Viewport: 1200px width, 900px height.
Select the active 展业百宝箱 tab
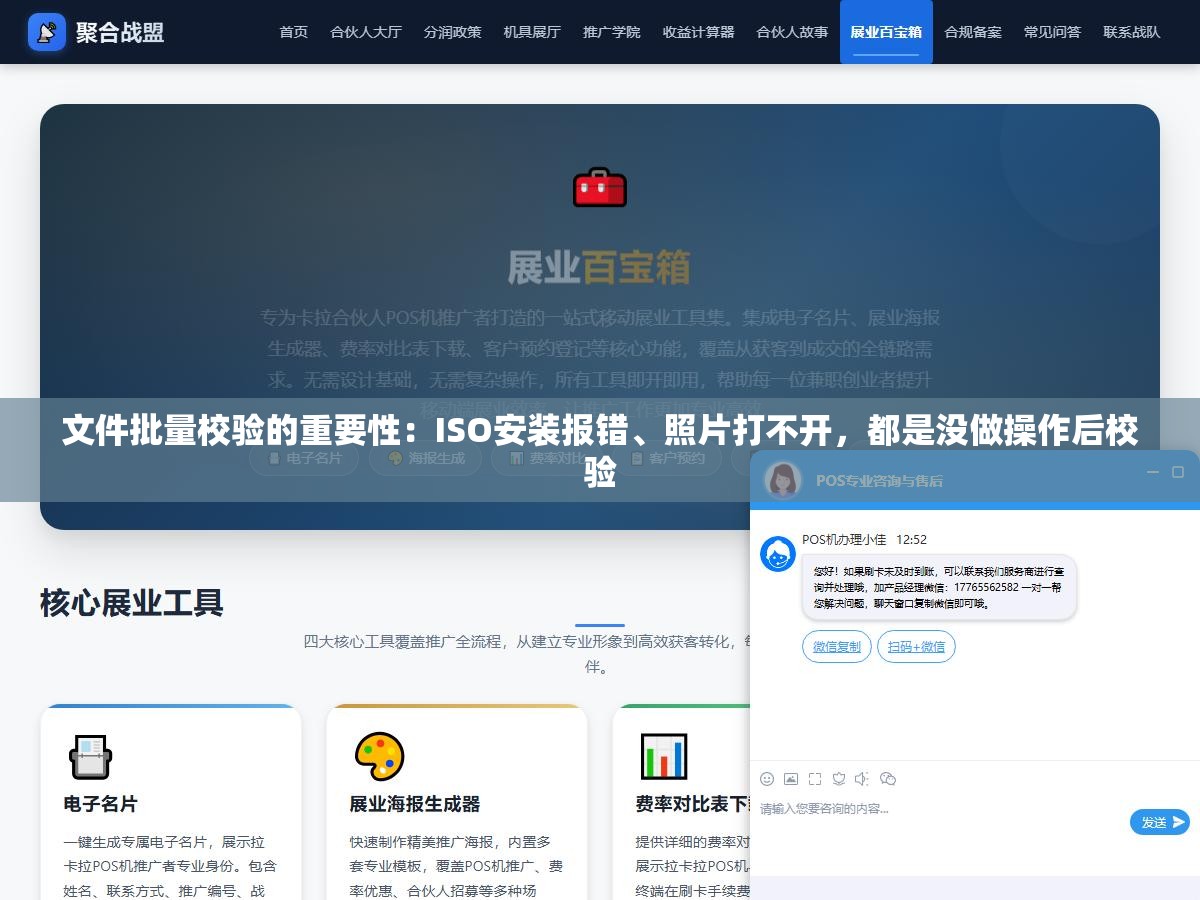tap(886, 32)
